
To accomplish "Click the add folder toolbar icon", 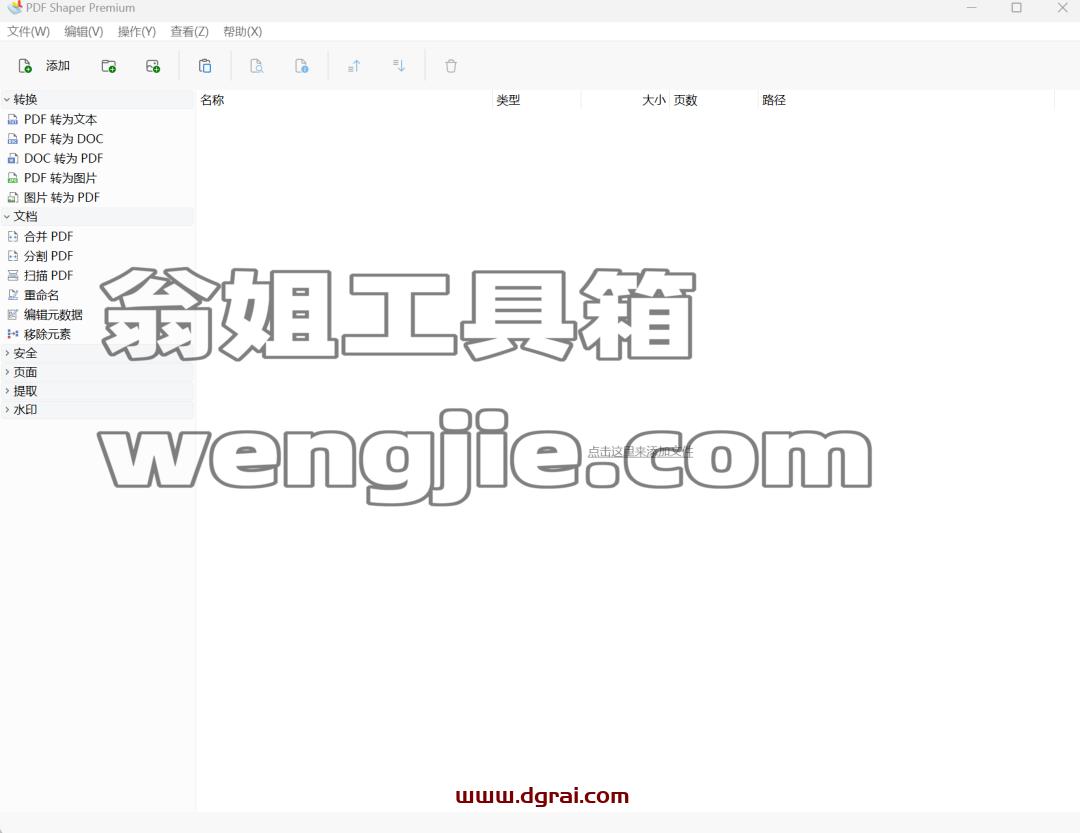I will 109,66.
